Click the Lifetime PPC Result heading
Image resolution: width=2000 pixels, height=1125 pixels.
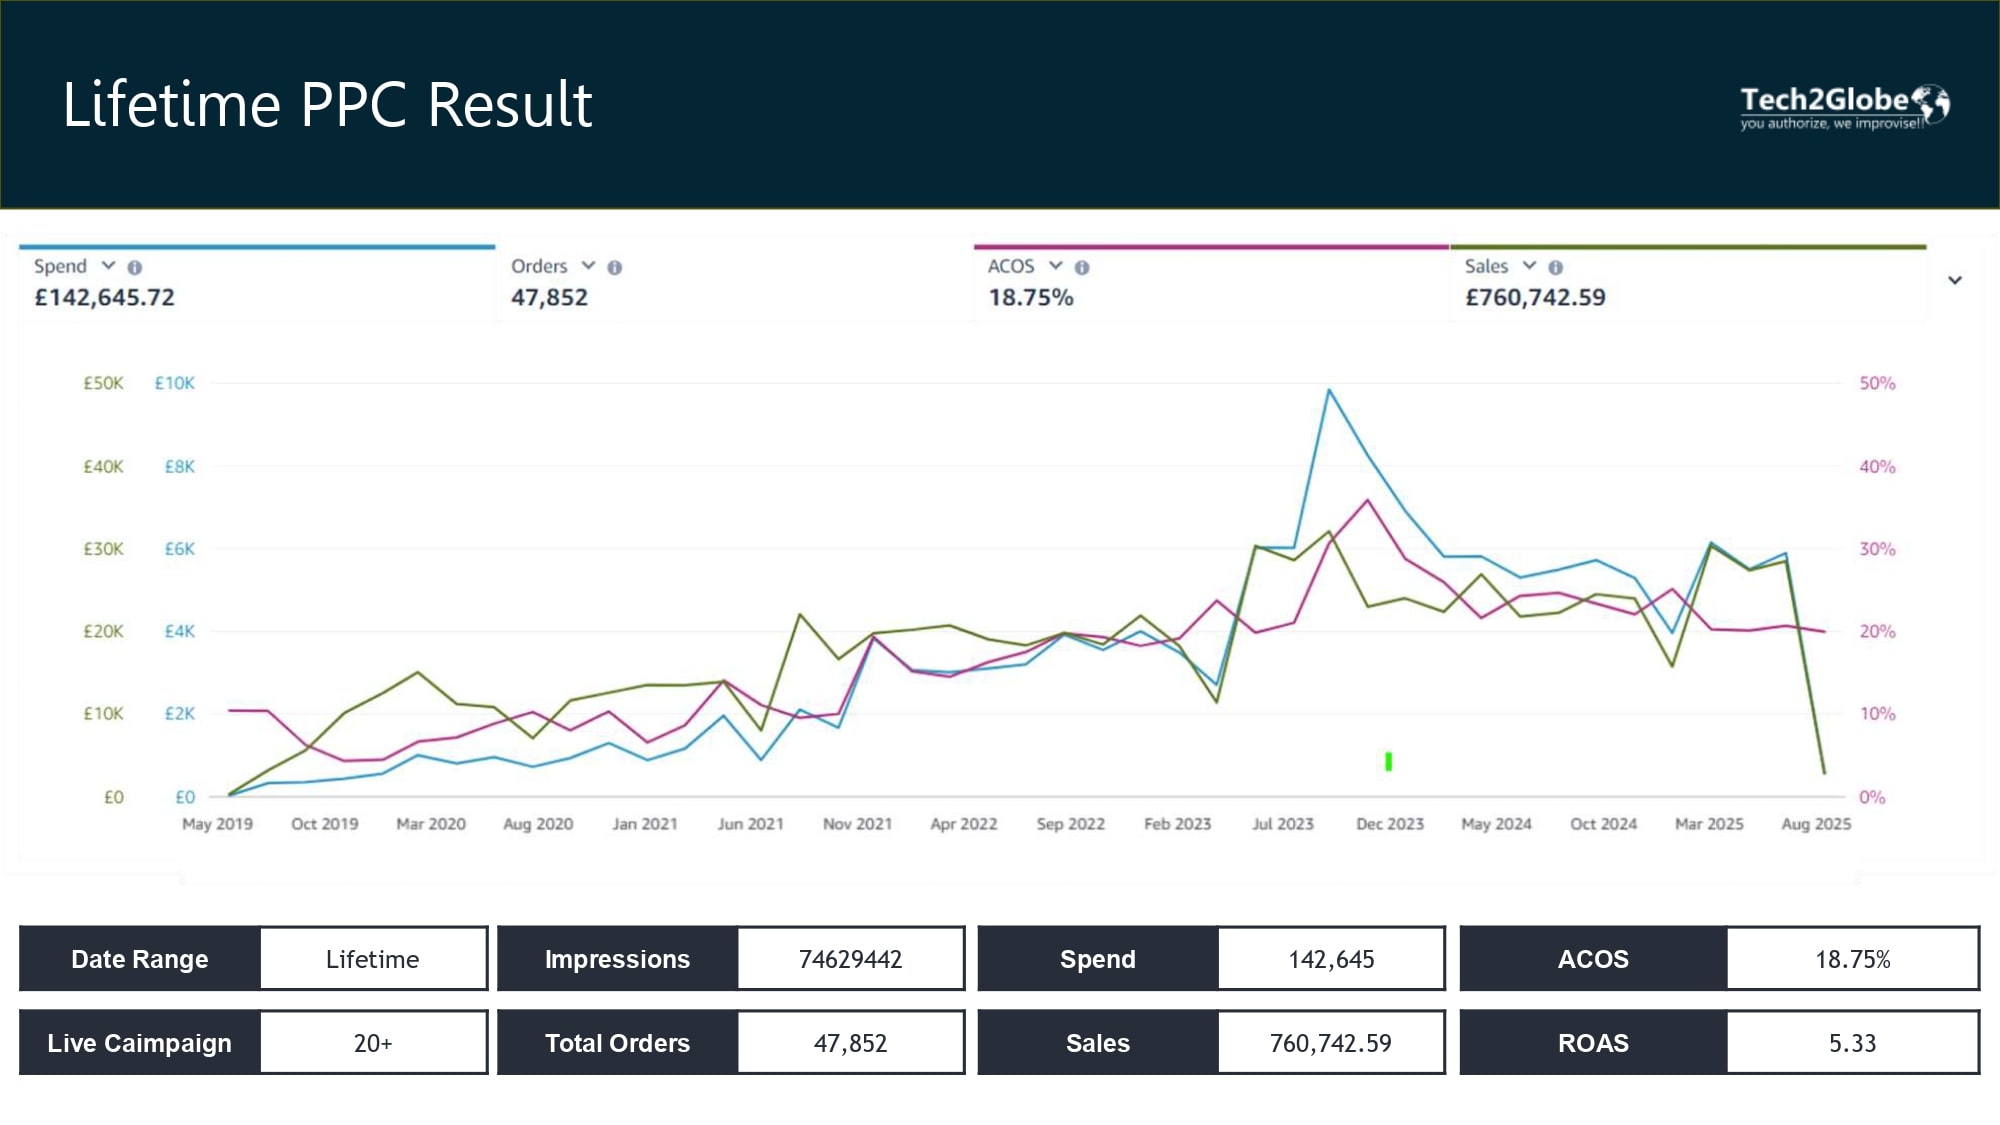click(328, 105)
